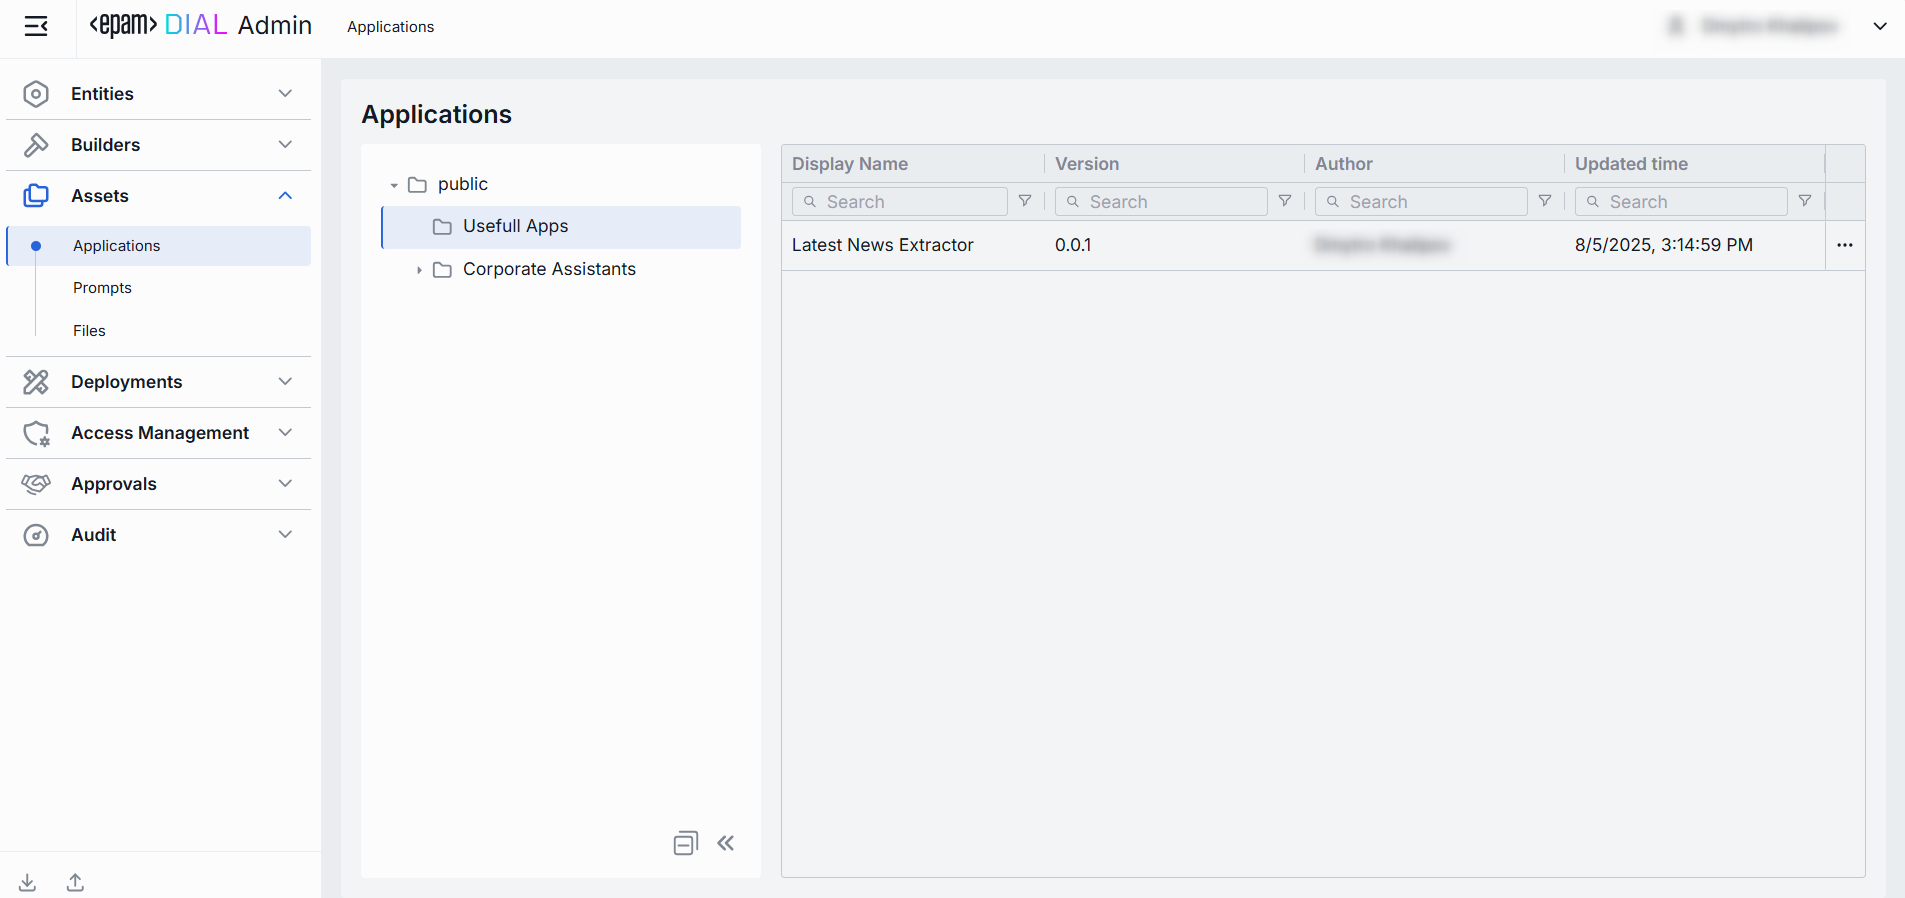Click the upload icon at sidebar bottom
This screenshot has height=898, width=1905.
click(75, 882)
